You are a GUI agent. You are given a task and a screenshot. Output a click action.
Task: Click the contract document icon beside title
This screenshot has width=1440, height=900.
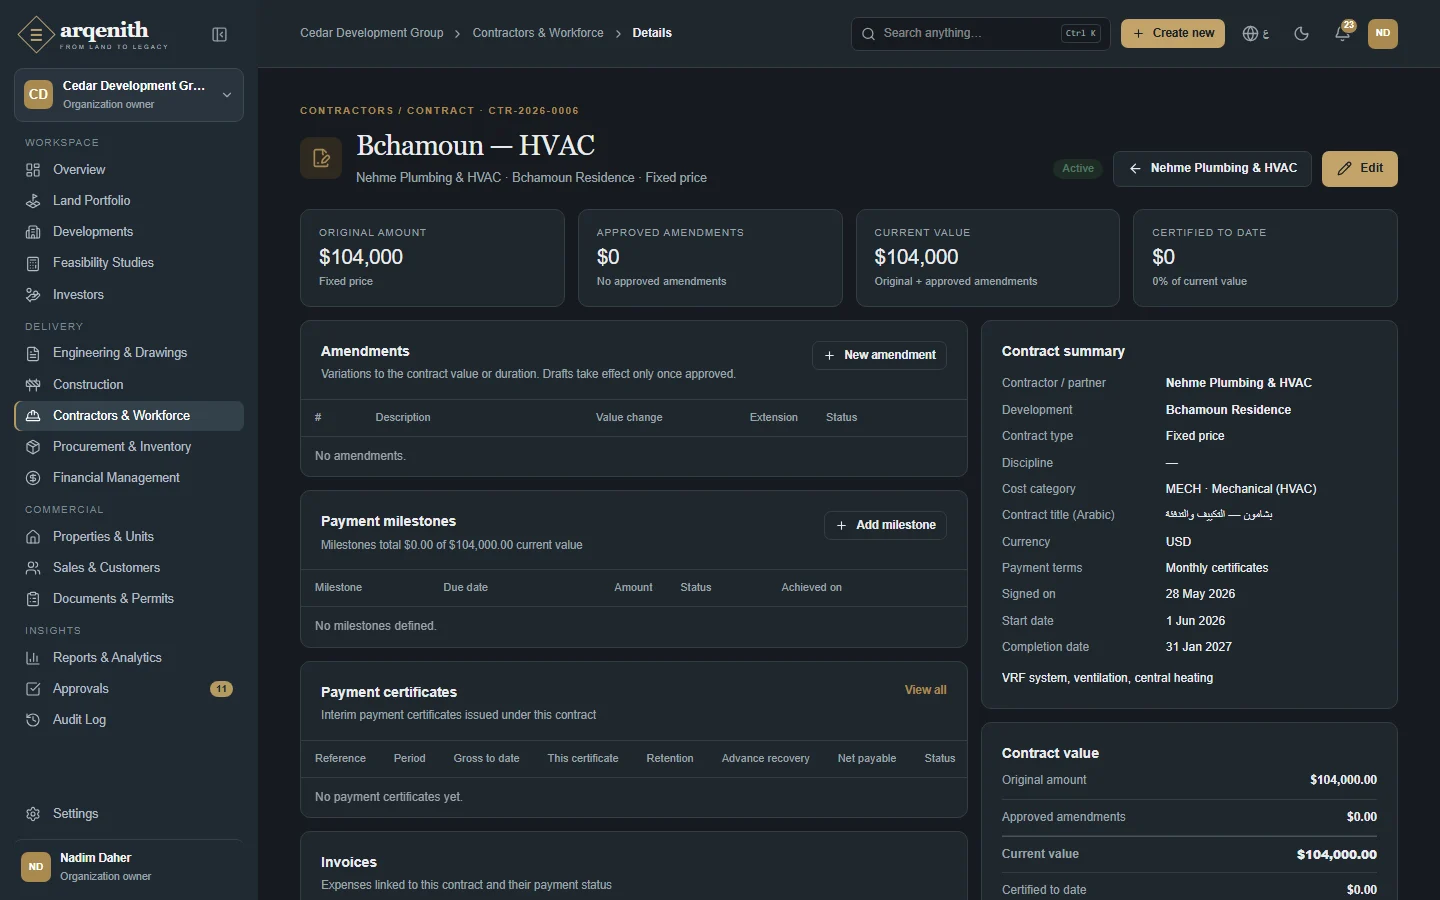tap(321, 158)
